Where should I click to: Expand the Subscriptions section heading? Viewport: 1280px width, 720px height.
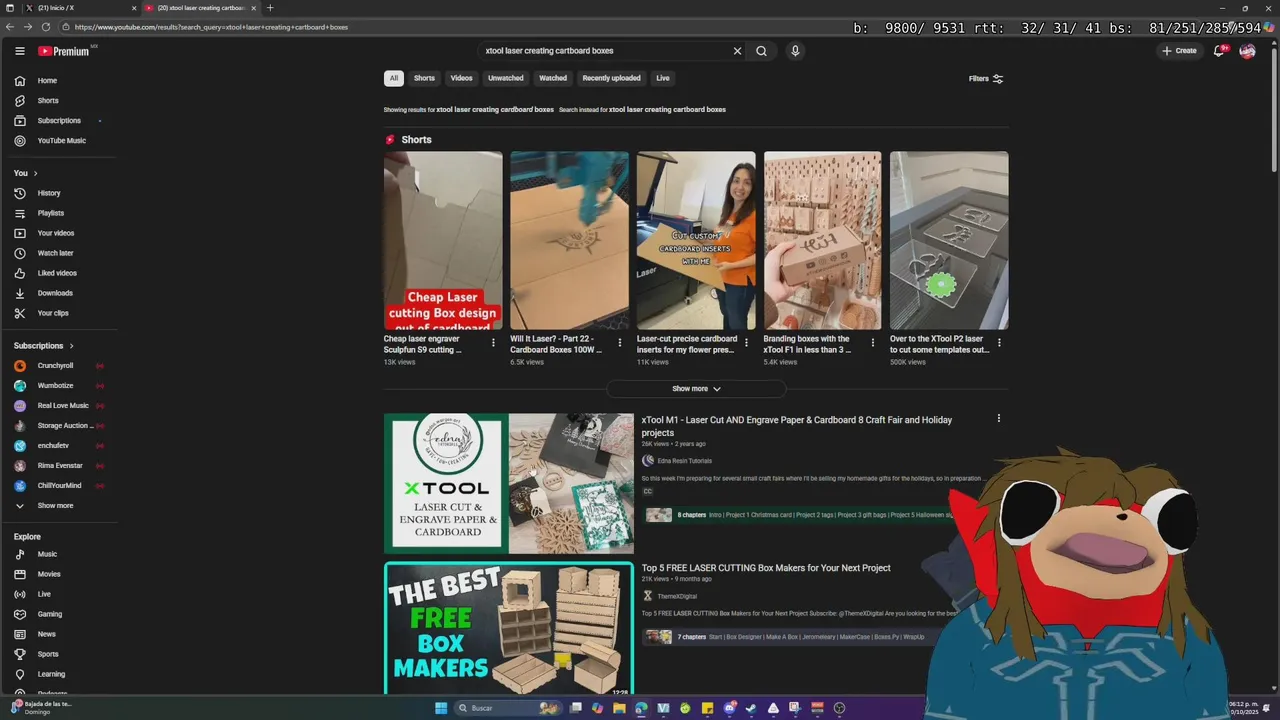click(x=43, y=346)
